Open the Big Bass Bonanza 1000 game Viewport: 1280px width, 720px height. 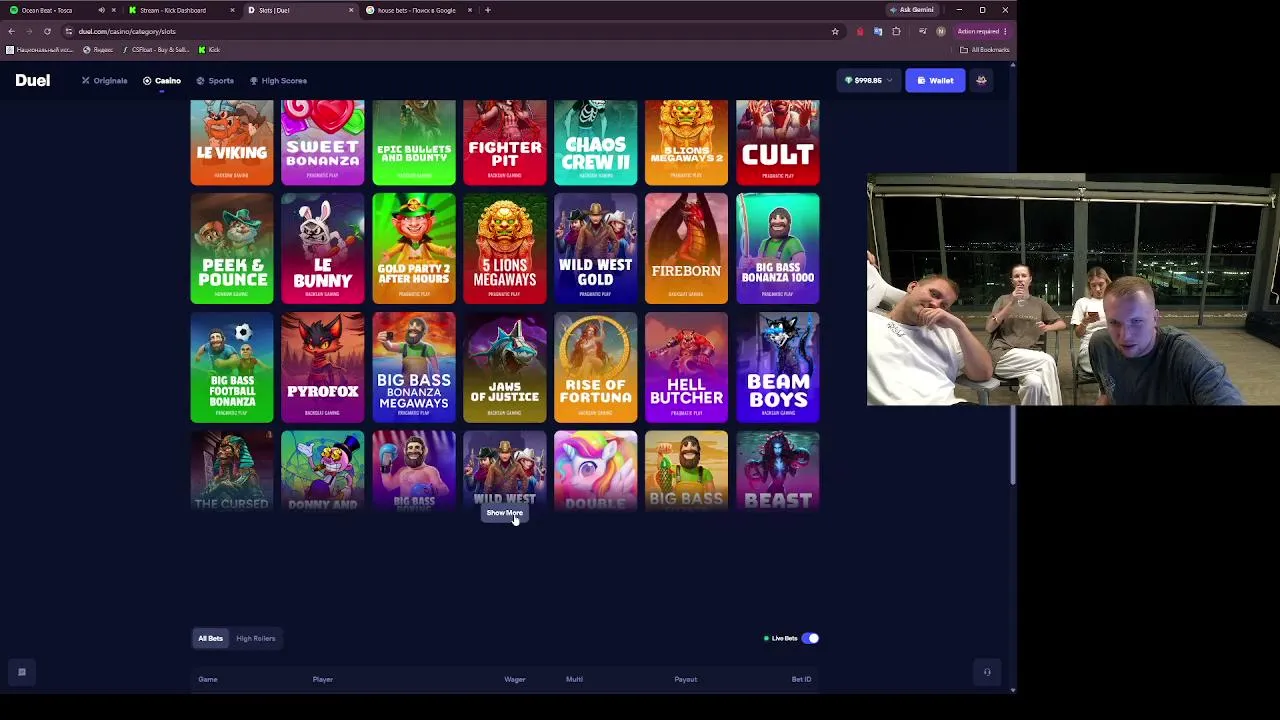click(x=778, y=248)
